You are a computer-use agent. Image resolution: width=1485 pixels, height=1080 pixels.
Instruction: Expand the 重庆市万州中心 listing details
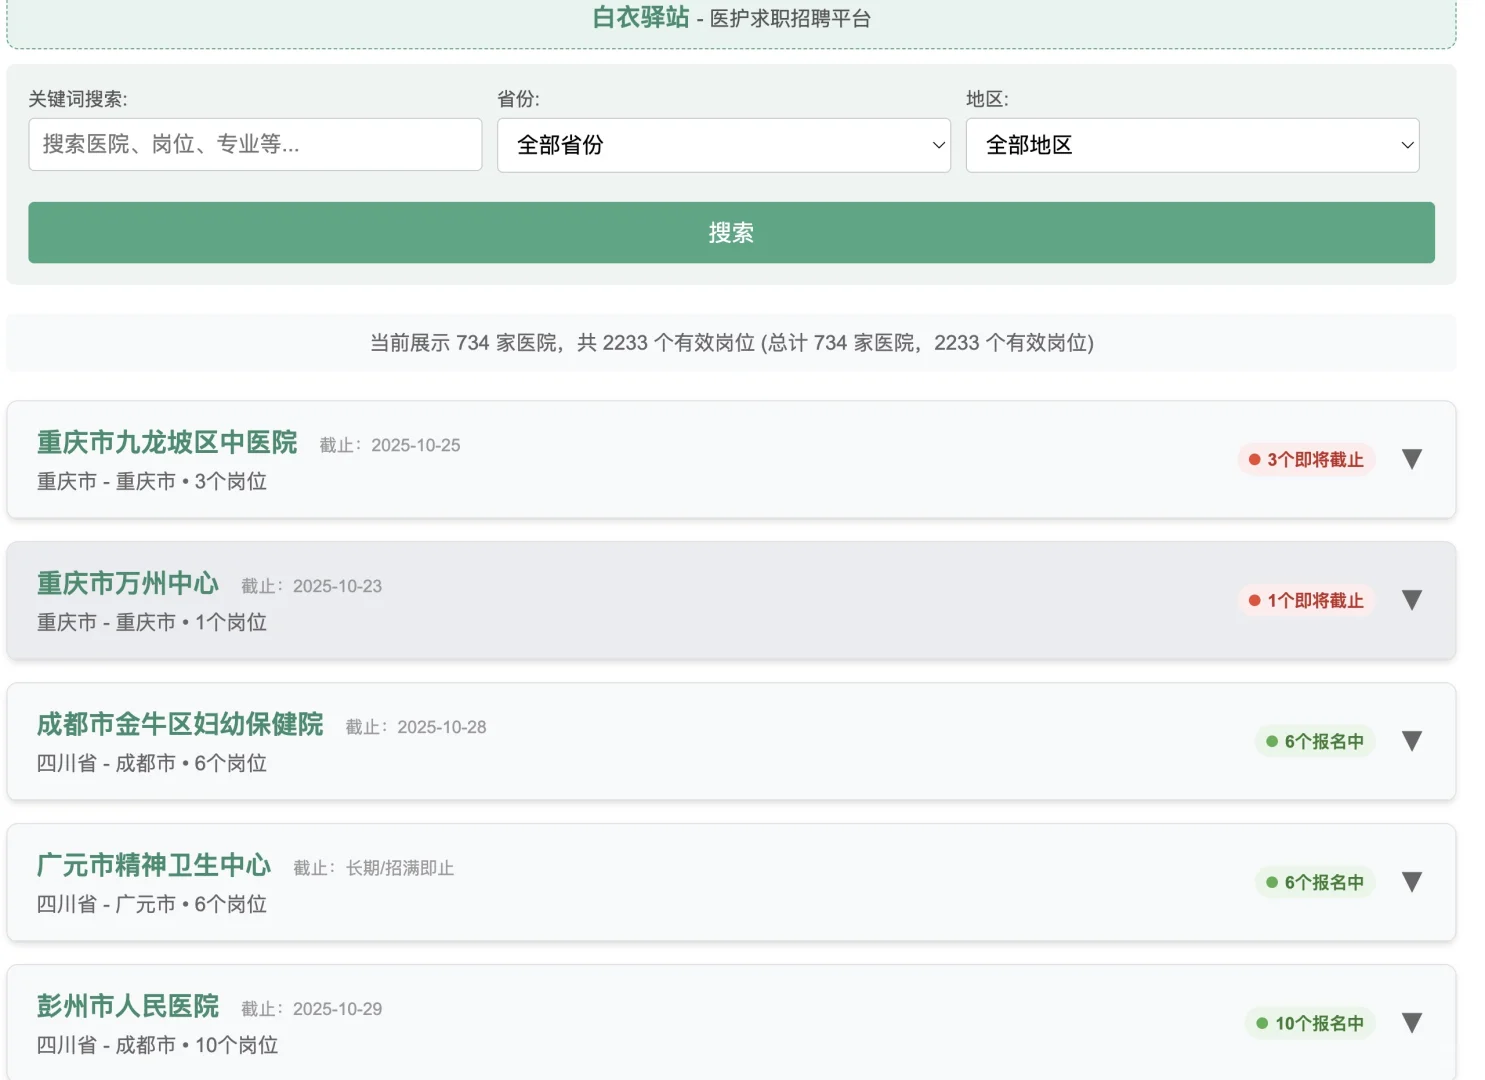1411,600
